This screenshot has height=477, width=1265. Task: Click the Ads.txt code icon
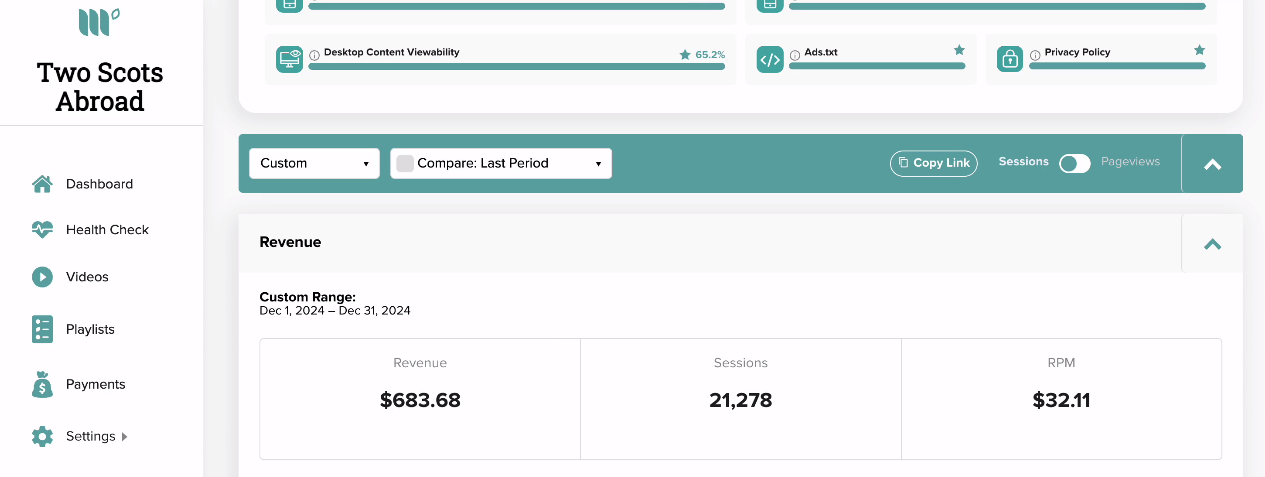click(x=770, y=59)
